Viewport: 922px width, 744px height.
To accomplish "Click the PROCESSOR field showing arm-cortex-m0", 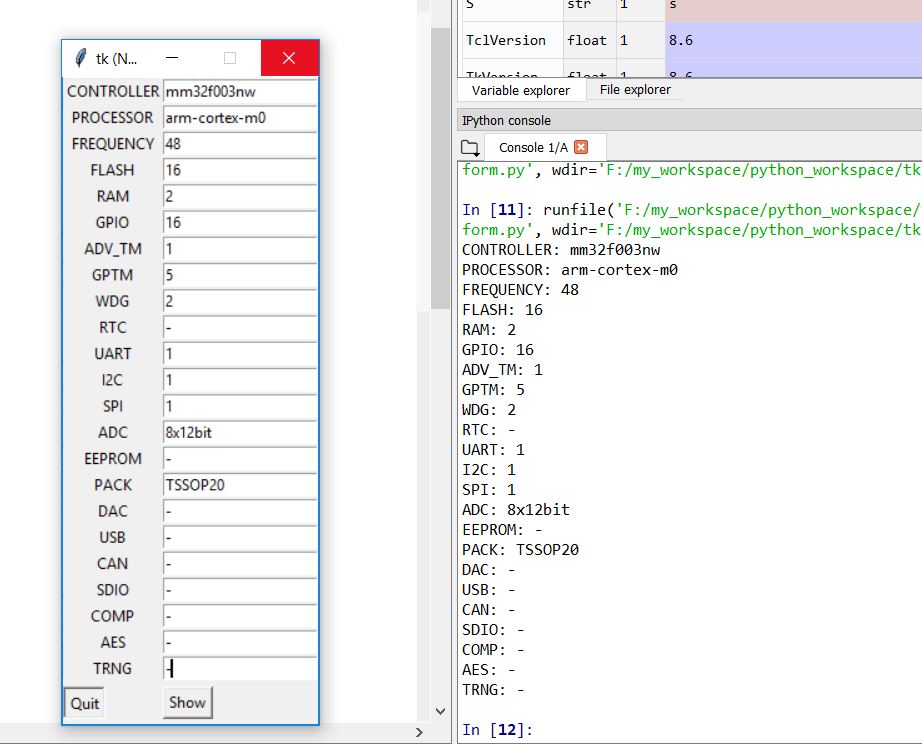I will click(x=238, y=118).
